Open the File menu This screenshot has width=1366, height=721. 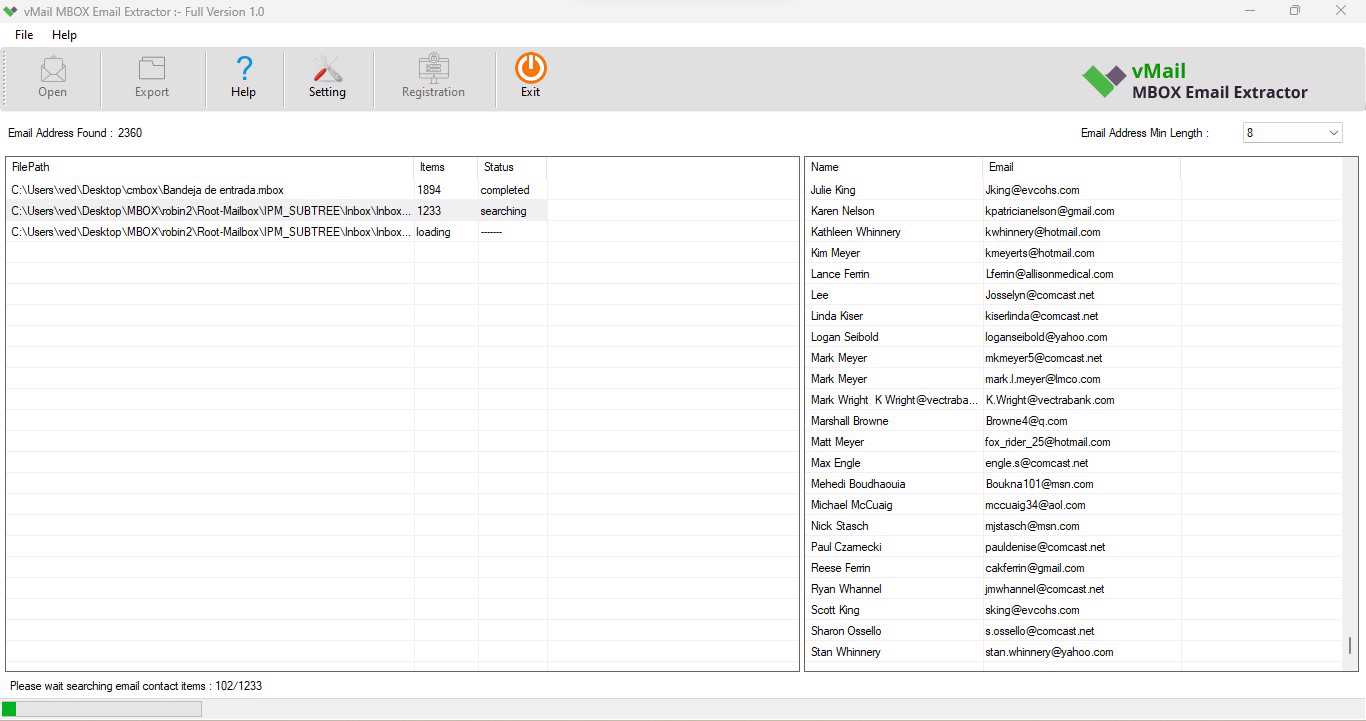[24, 35]
